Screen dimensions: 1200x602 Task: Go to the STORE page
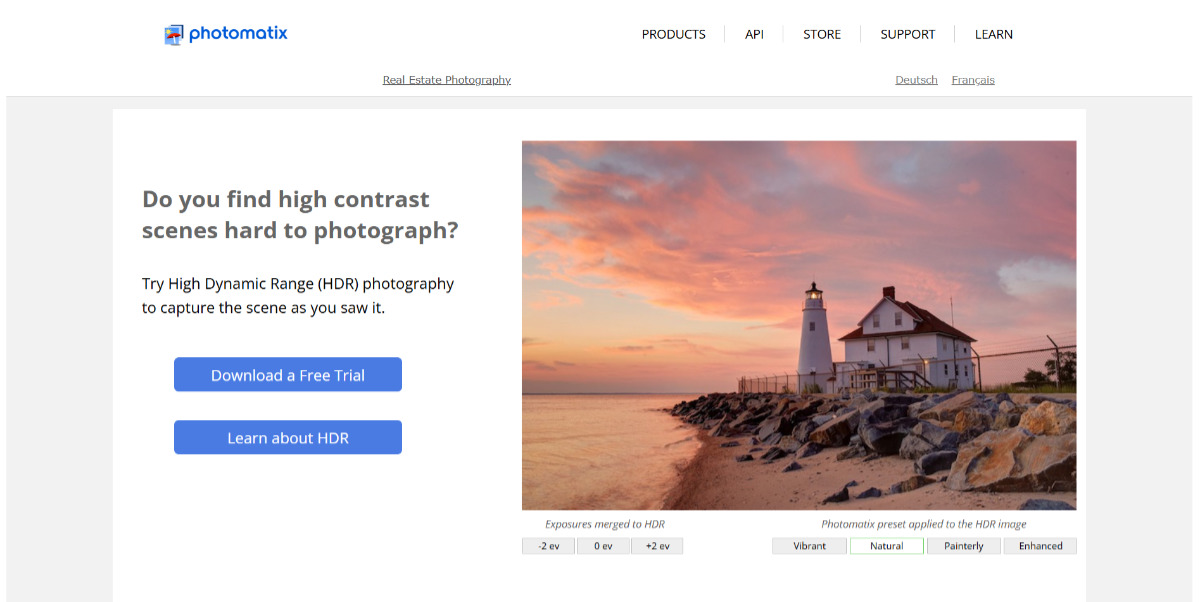822,34
